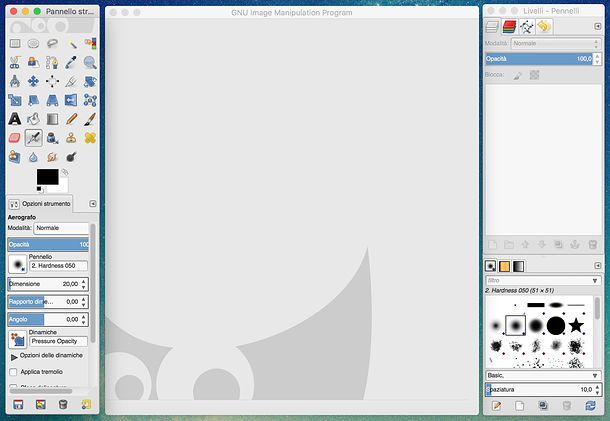610x421 pixels.
Task: Select the Dodge/Burn tool
Action: coord(71,157)
